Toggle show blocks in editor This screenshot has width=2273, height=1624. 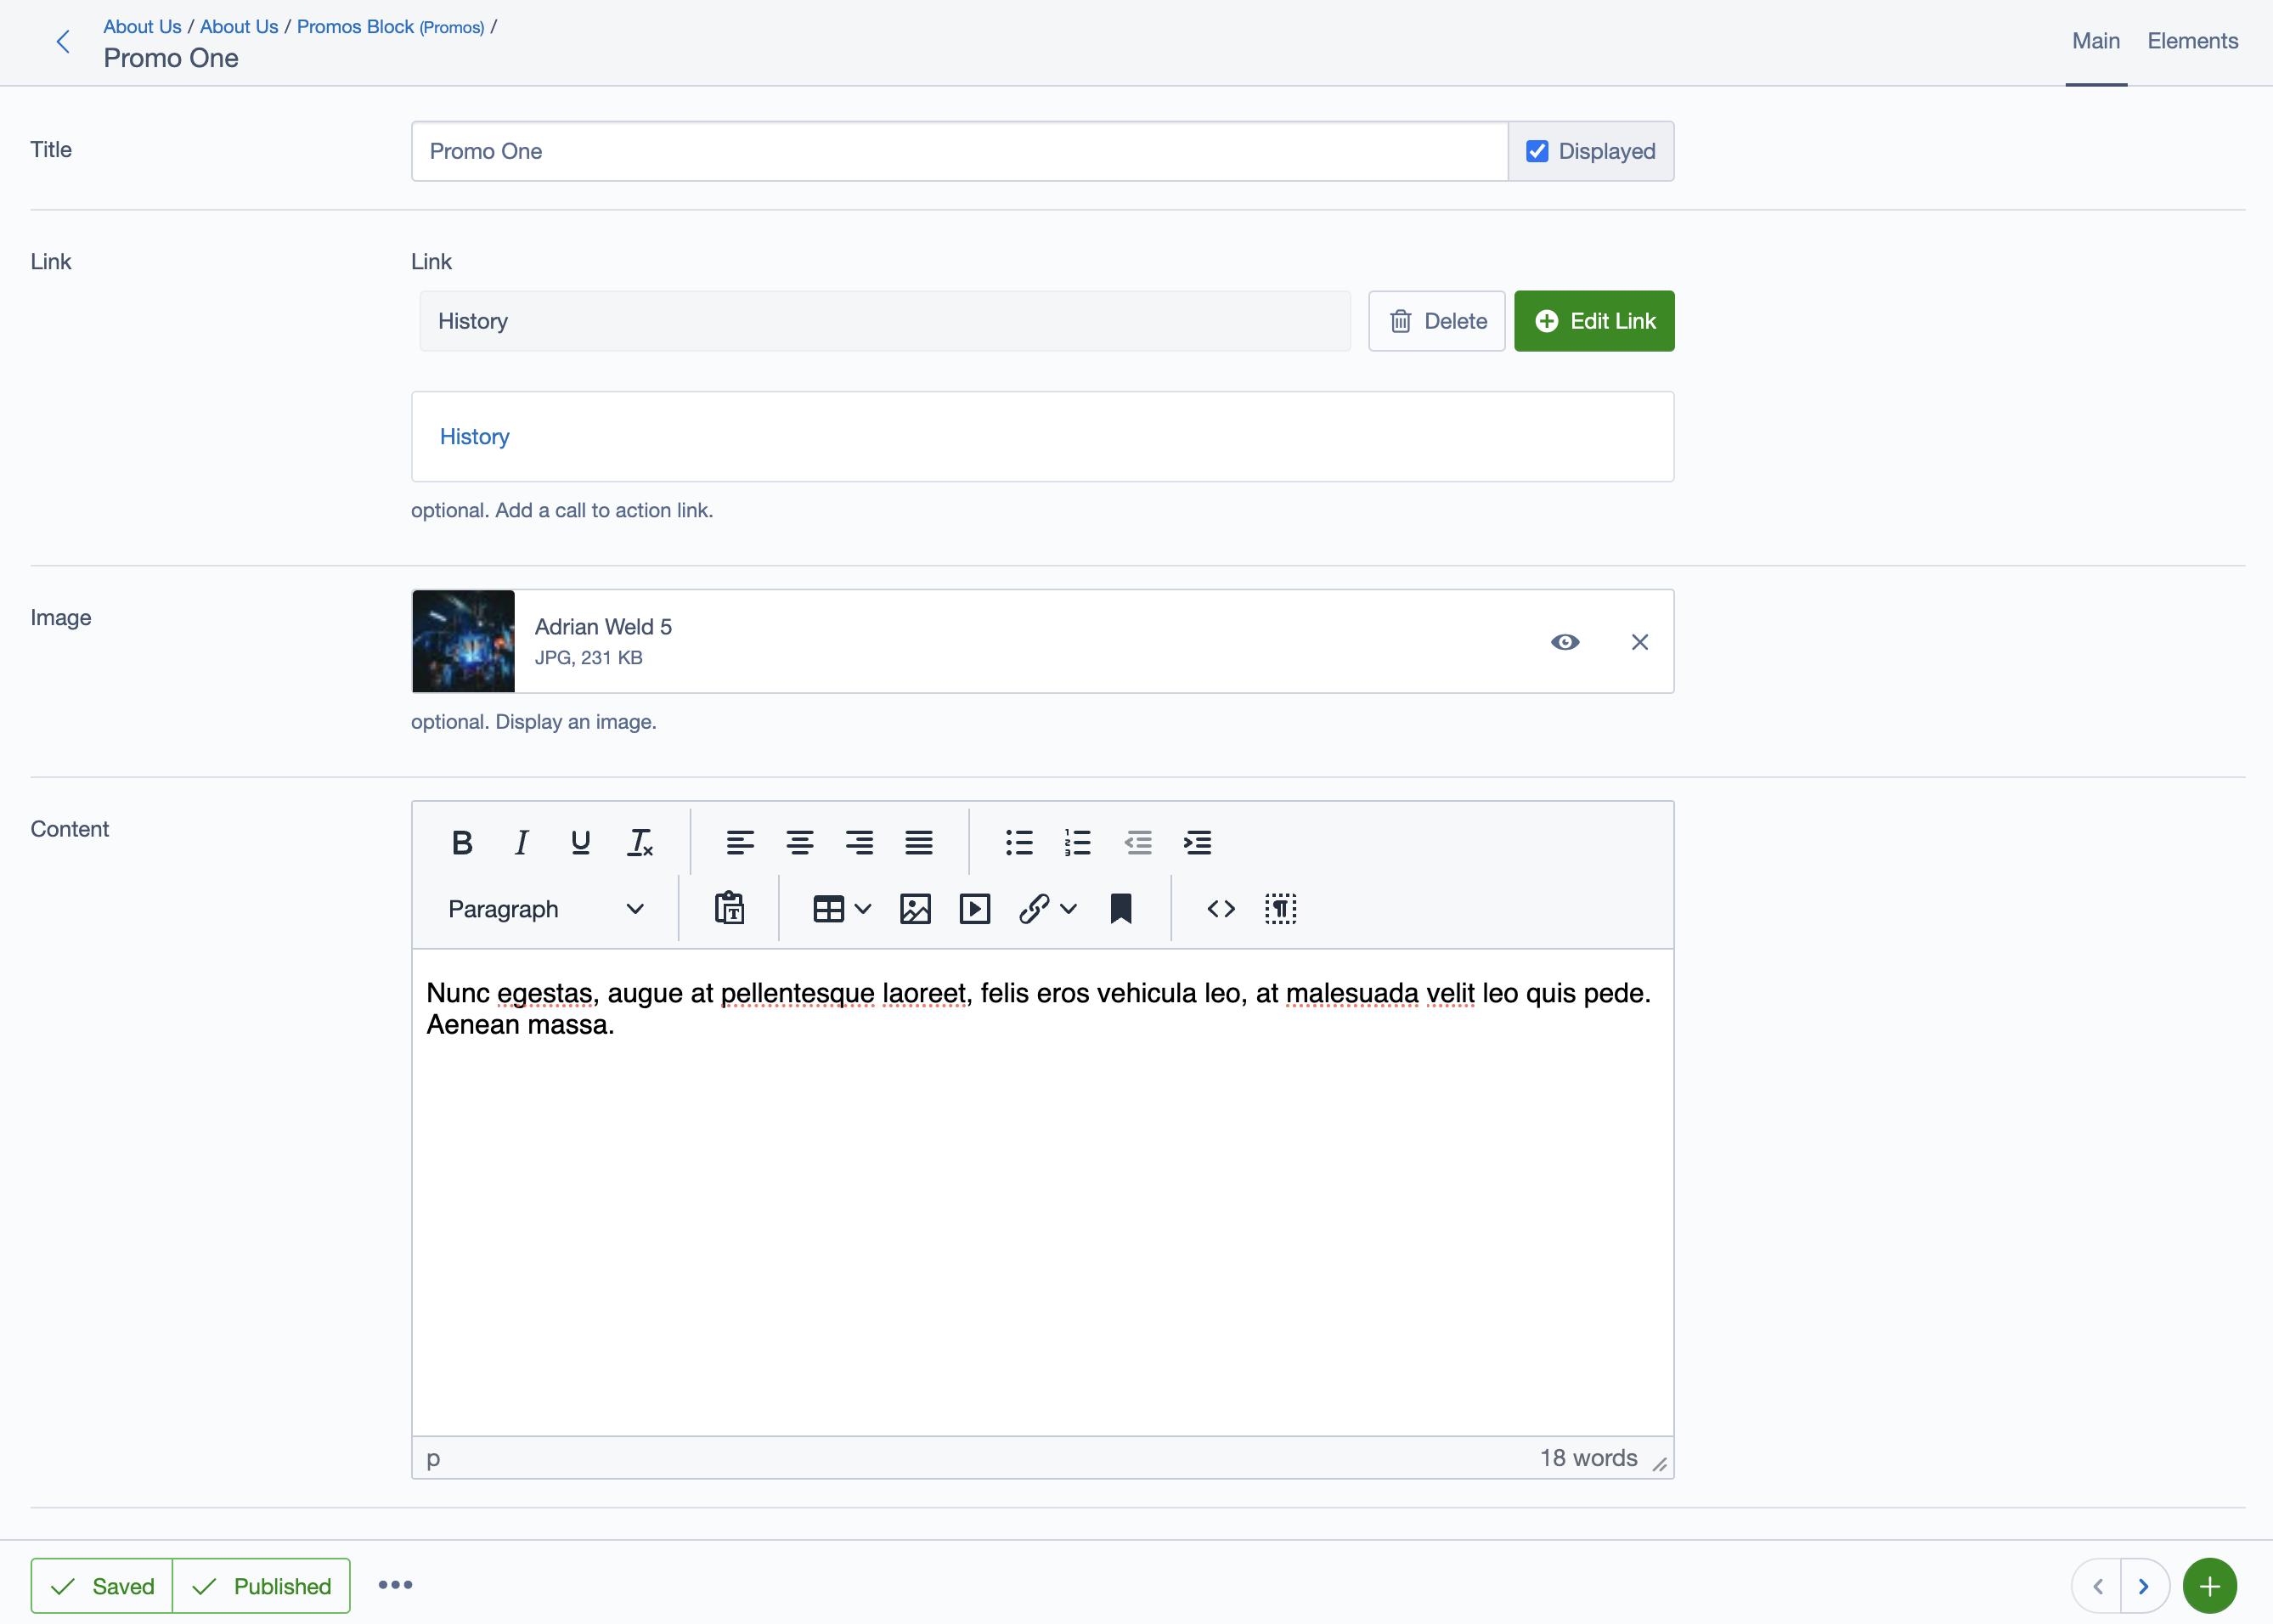pyautogui.click(x=1280, y=908)
